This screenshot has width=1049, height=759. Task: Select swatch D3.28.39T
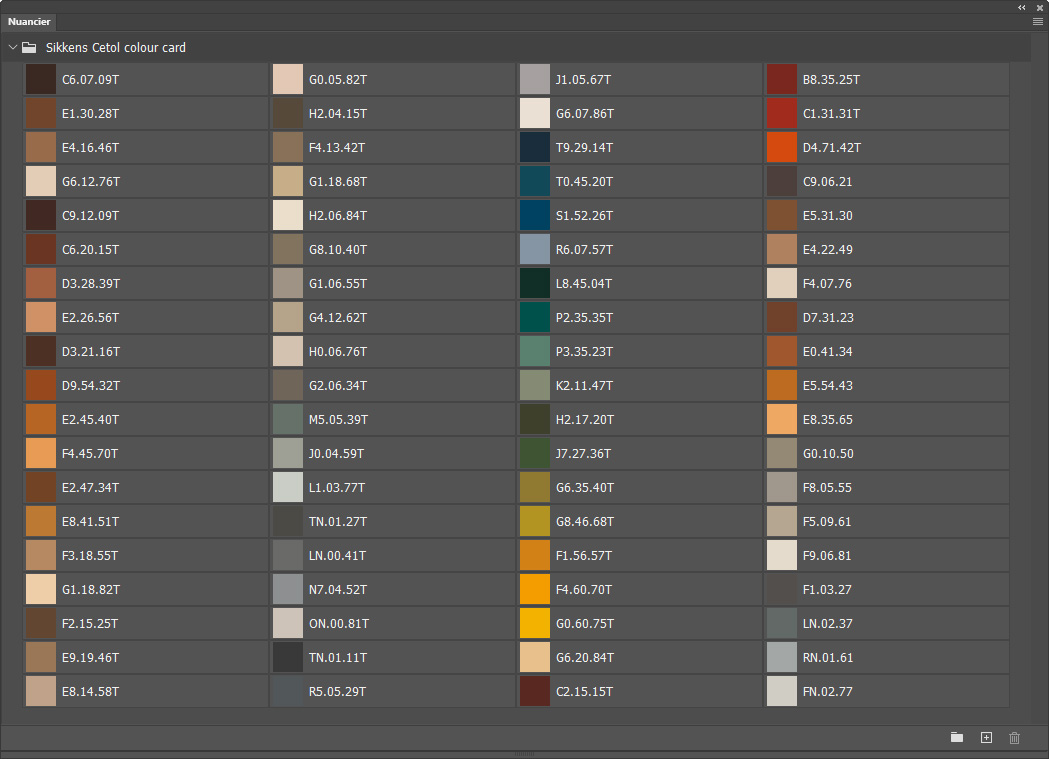(41, 284)
